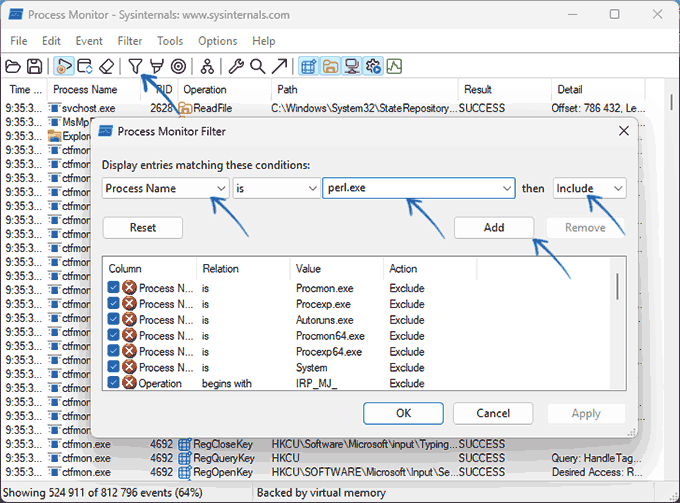Click the Include Process From Window target icon
Image resolution: width=680 pixels, height=503 pixels.
[178, 66]
